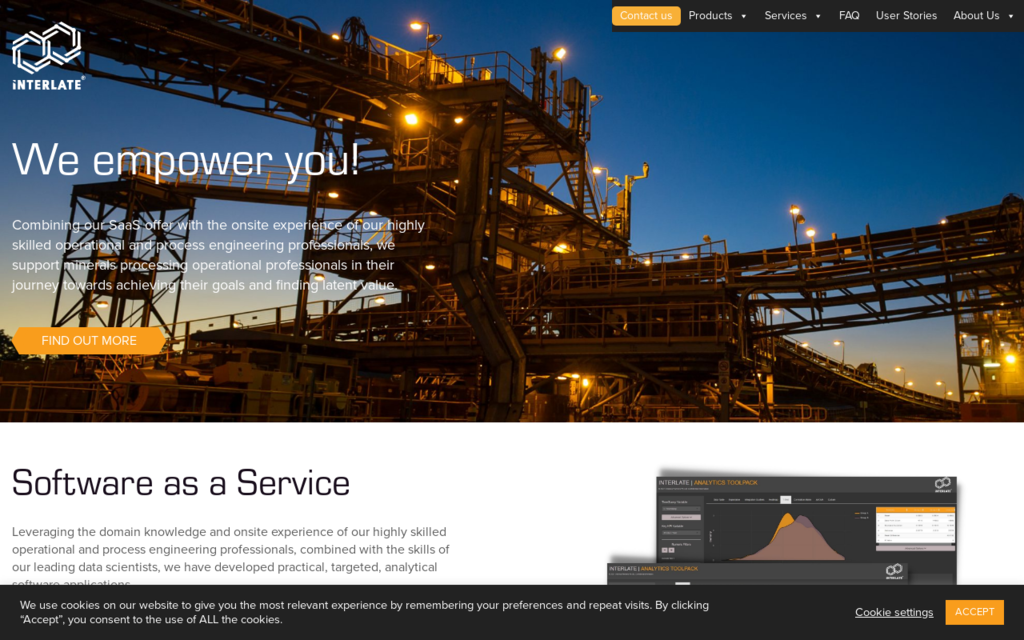Expand the Products dropdown arrow
1024x640 pixels.
coord(744,16)
